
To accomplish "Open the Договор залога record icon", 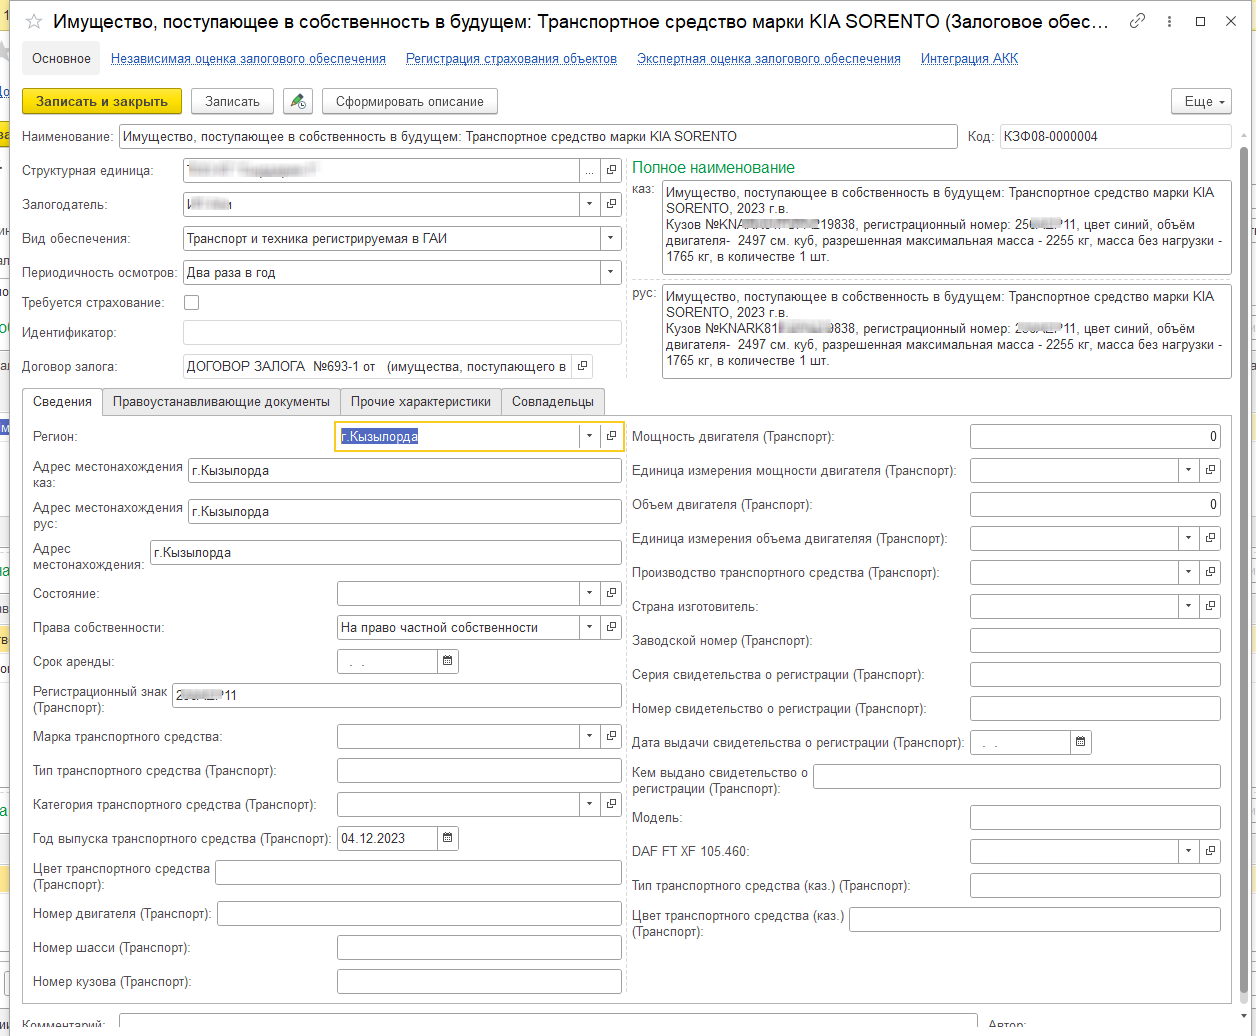I will point(584,367).
